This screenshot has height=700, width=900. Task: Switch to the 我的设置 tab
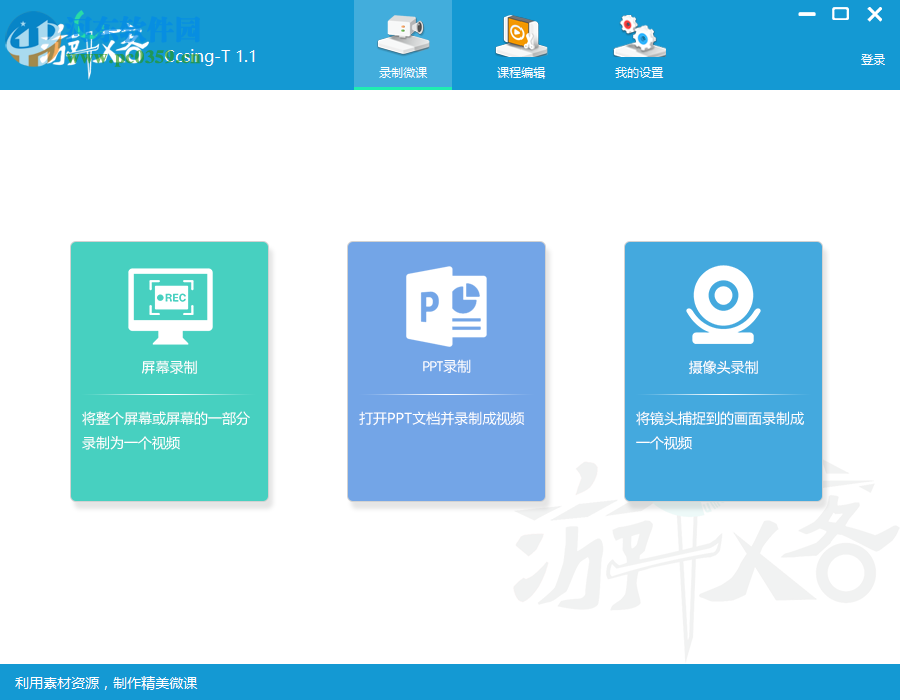[x=639, y=70]
